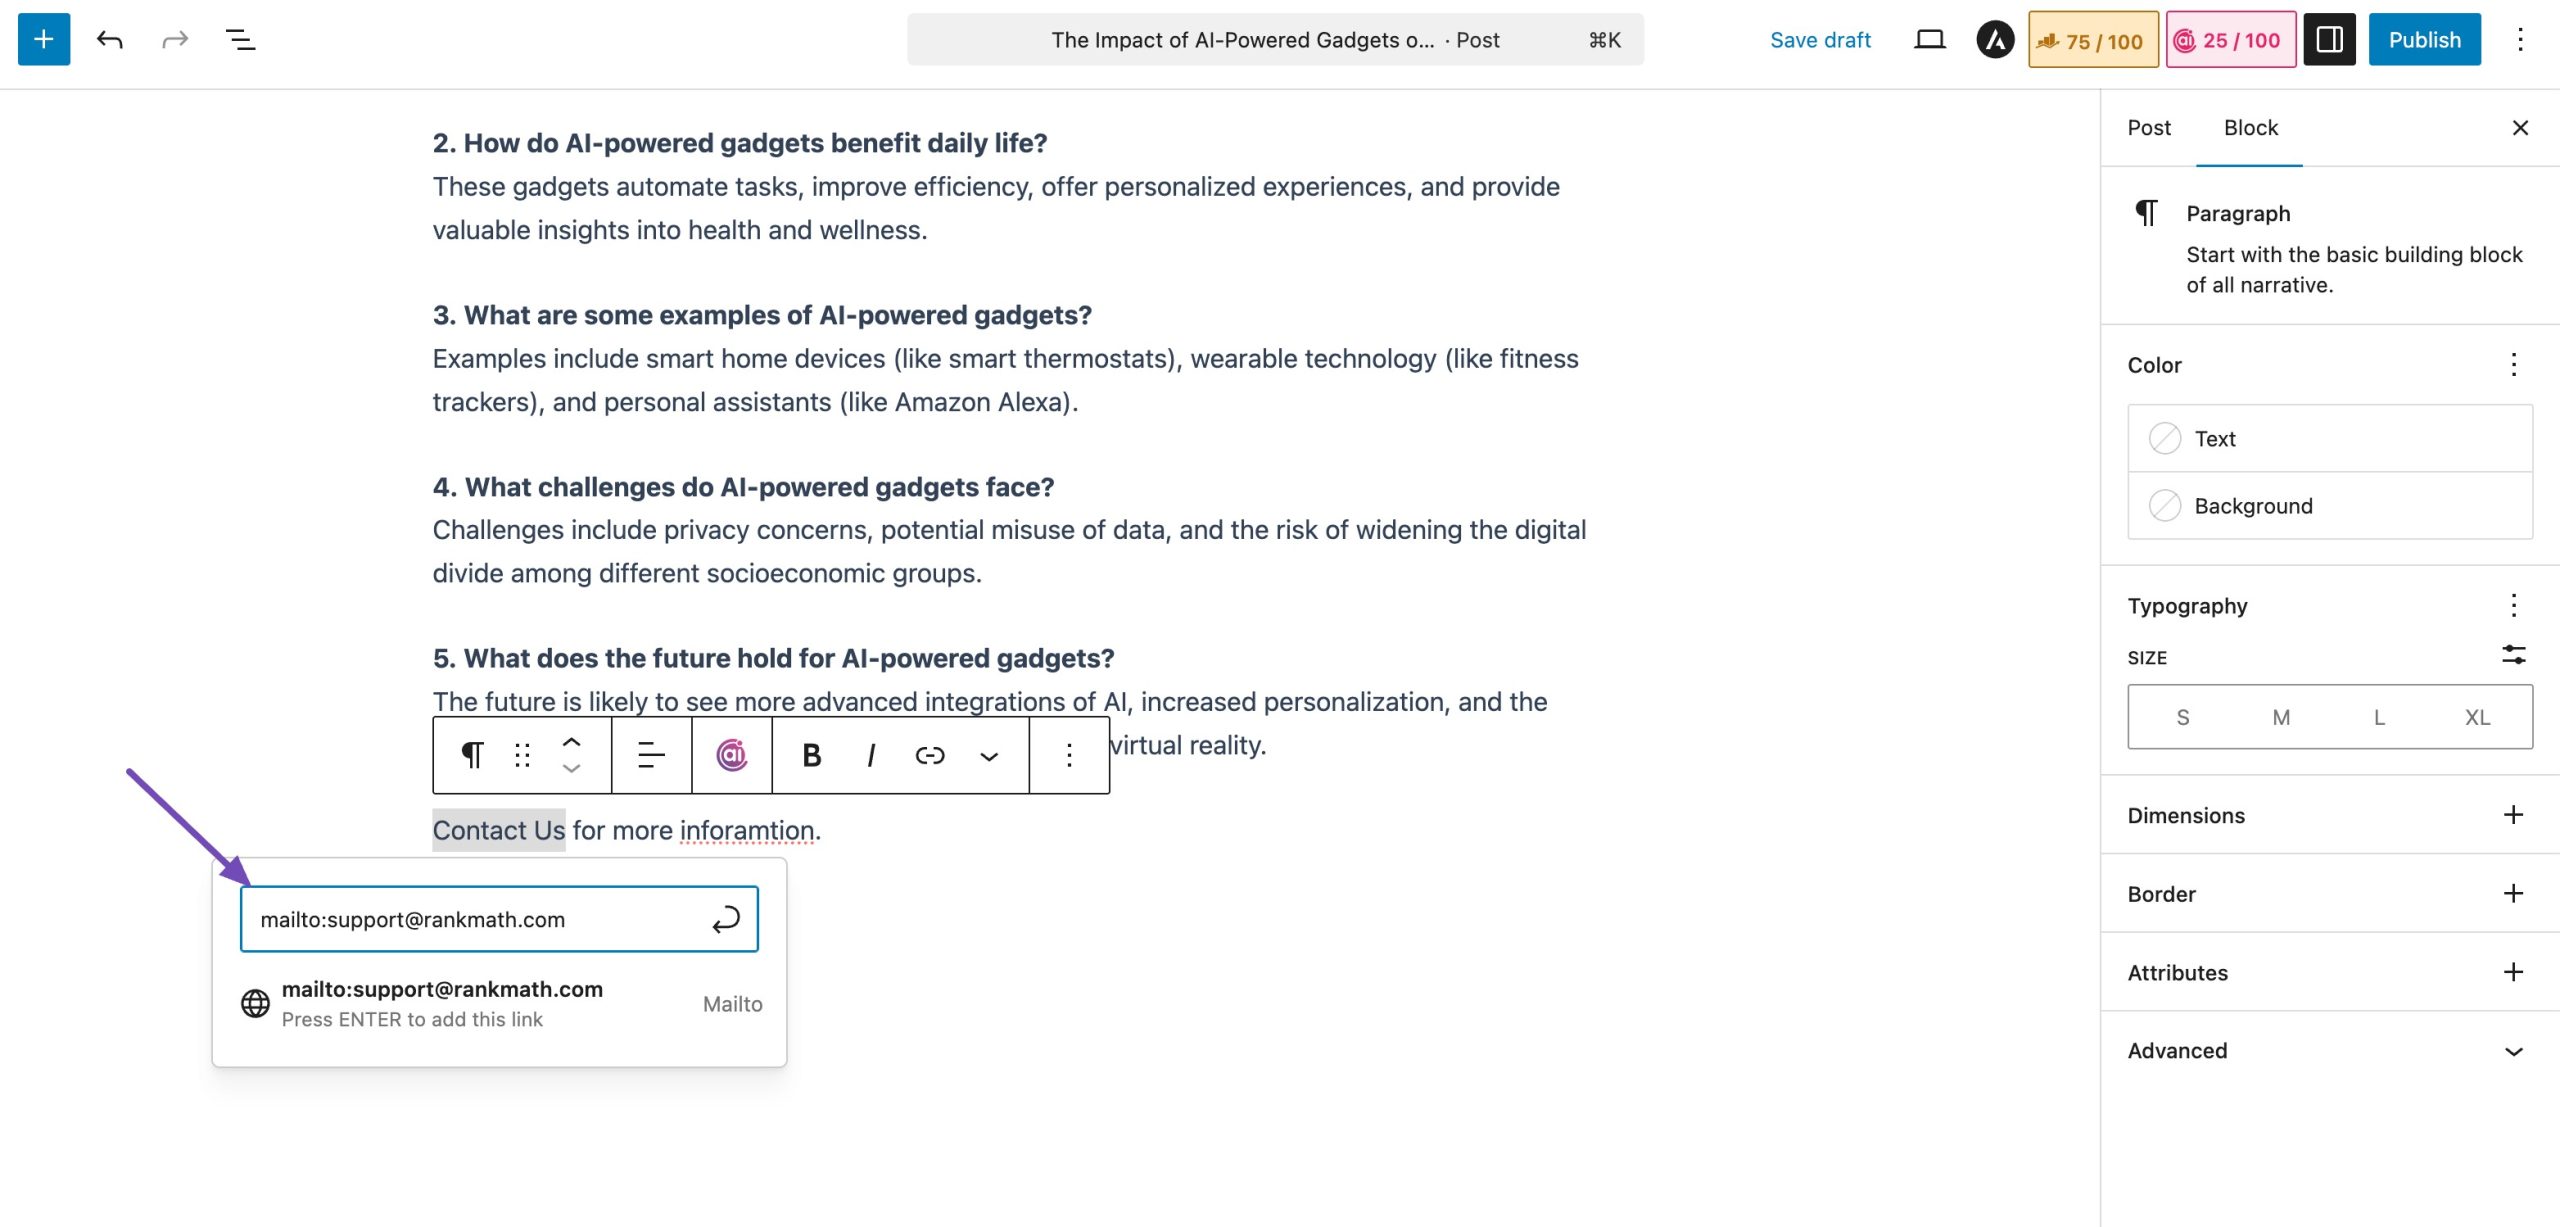
Task: Switch to the Post tab
Action: point(2149,128)
